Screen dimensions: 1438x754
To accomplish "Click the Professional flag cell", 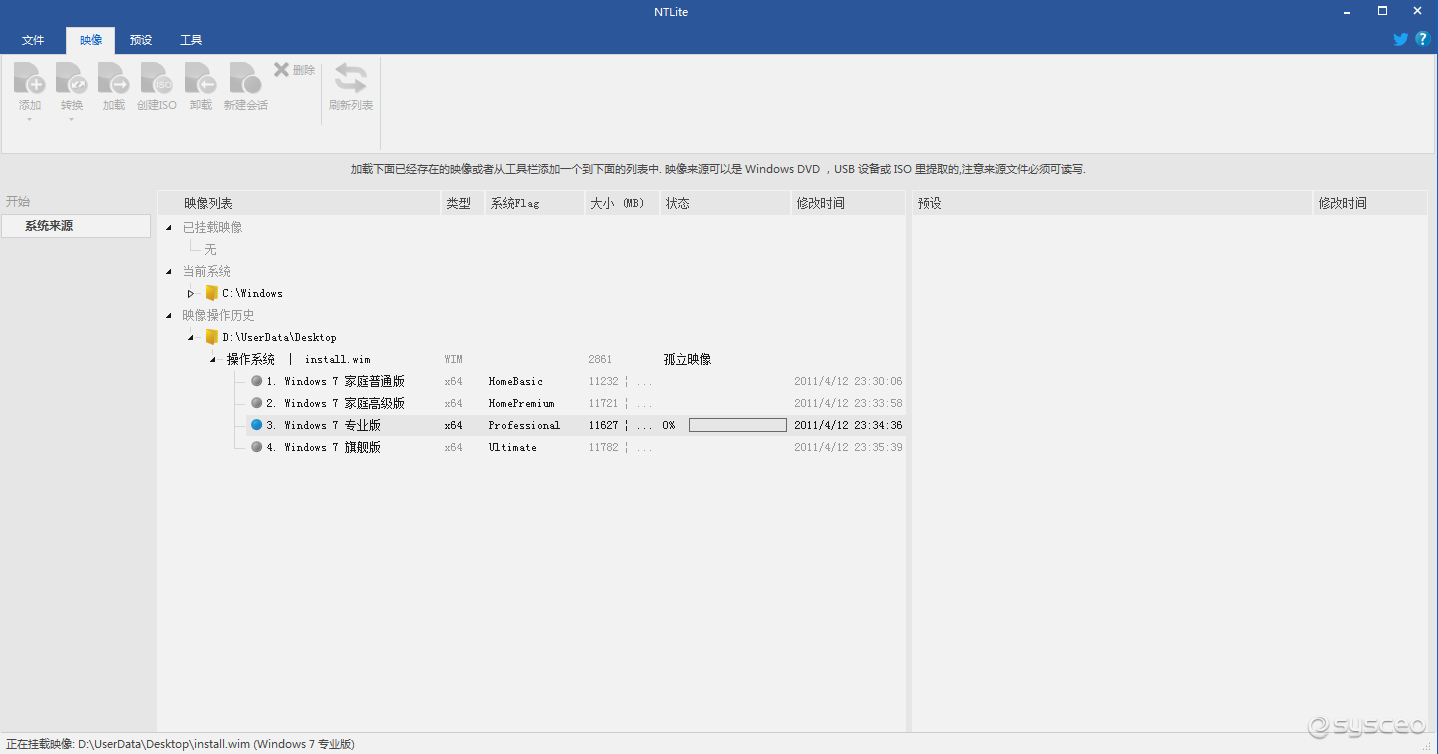I will (524, 425).
